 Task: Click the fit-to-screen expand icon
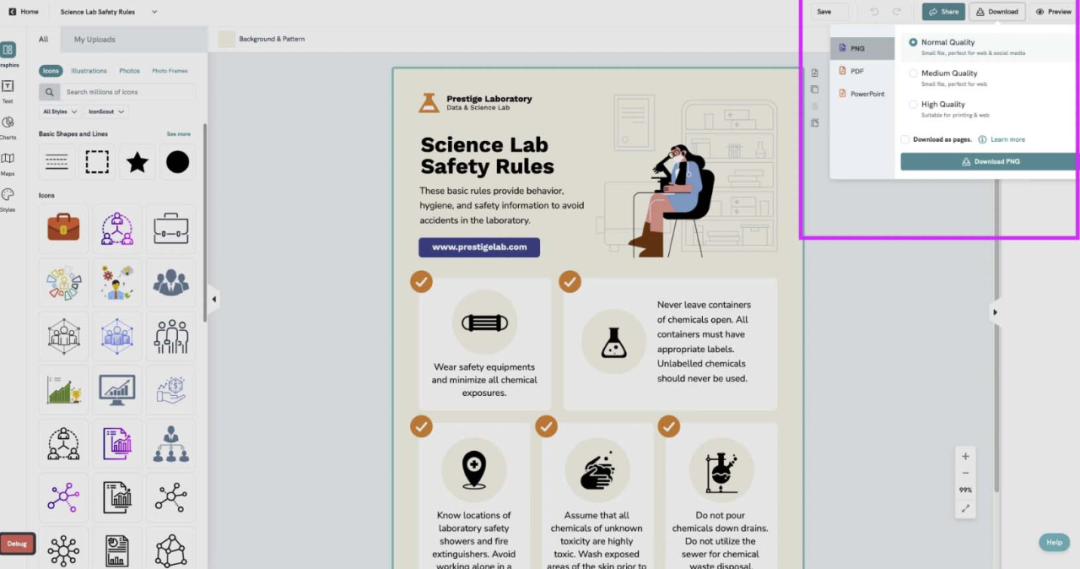click(x=965, y=509)
